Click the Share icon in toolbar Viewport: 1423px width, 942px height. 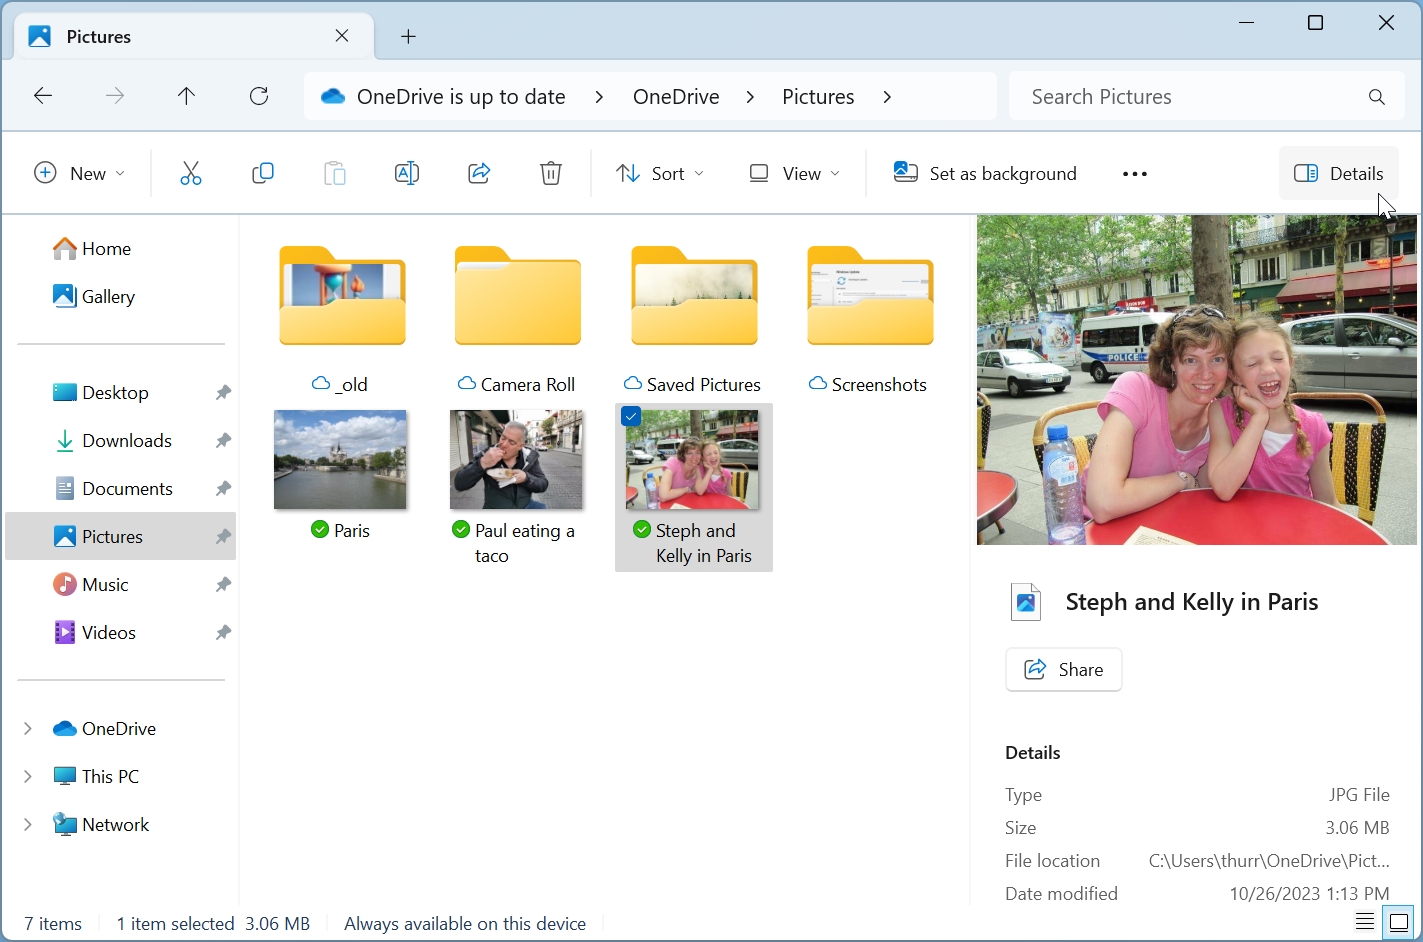click(479, 174)
